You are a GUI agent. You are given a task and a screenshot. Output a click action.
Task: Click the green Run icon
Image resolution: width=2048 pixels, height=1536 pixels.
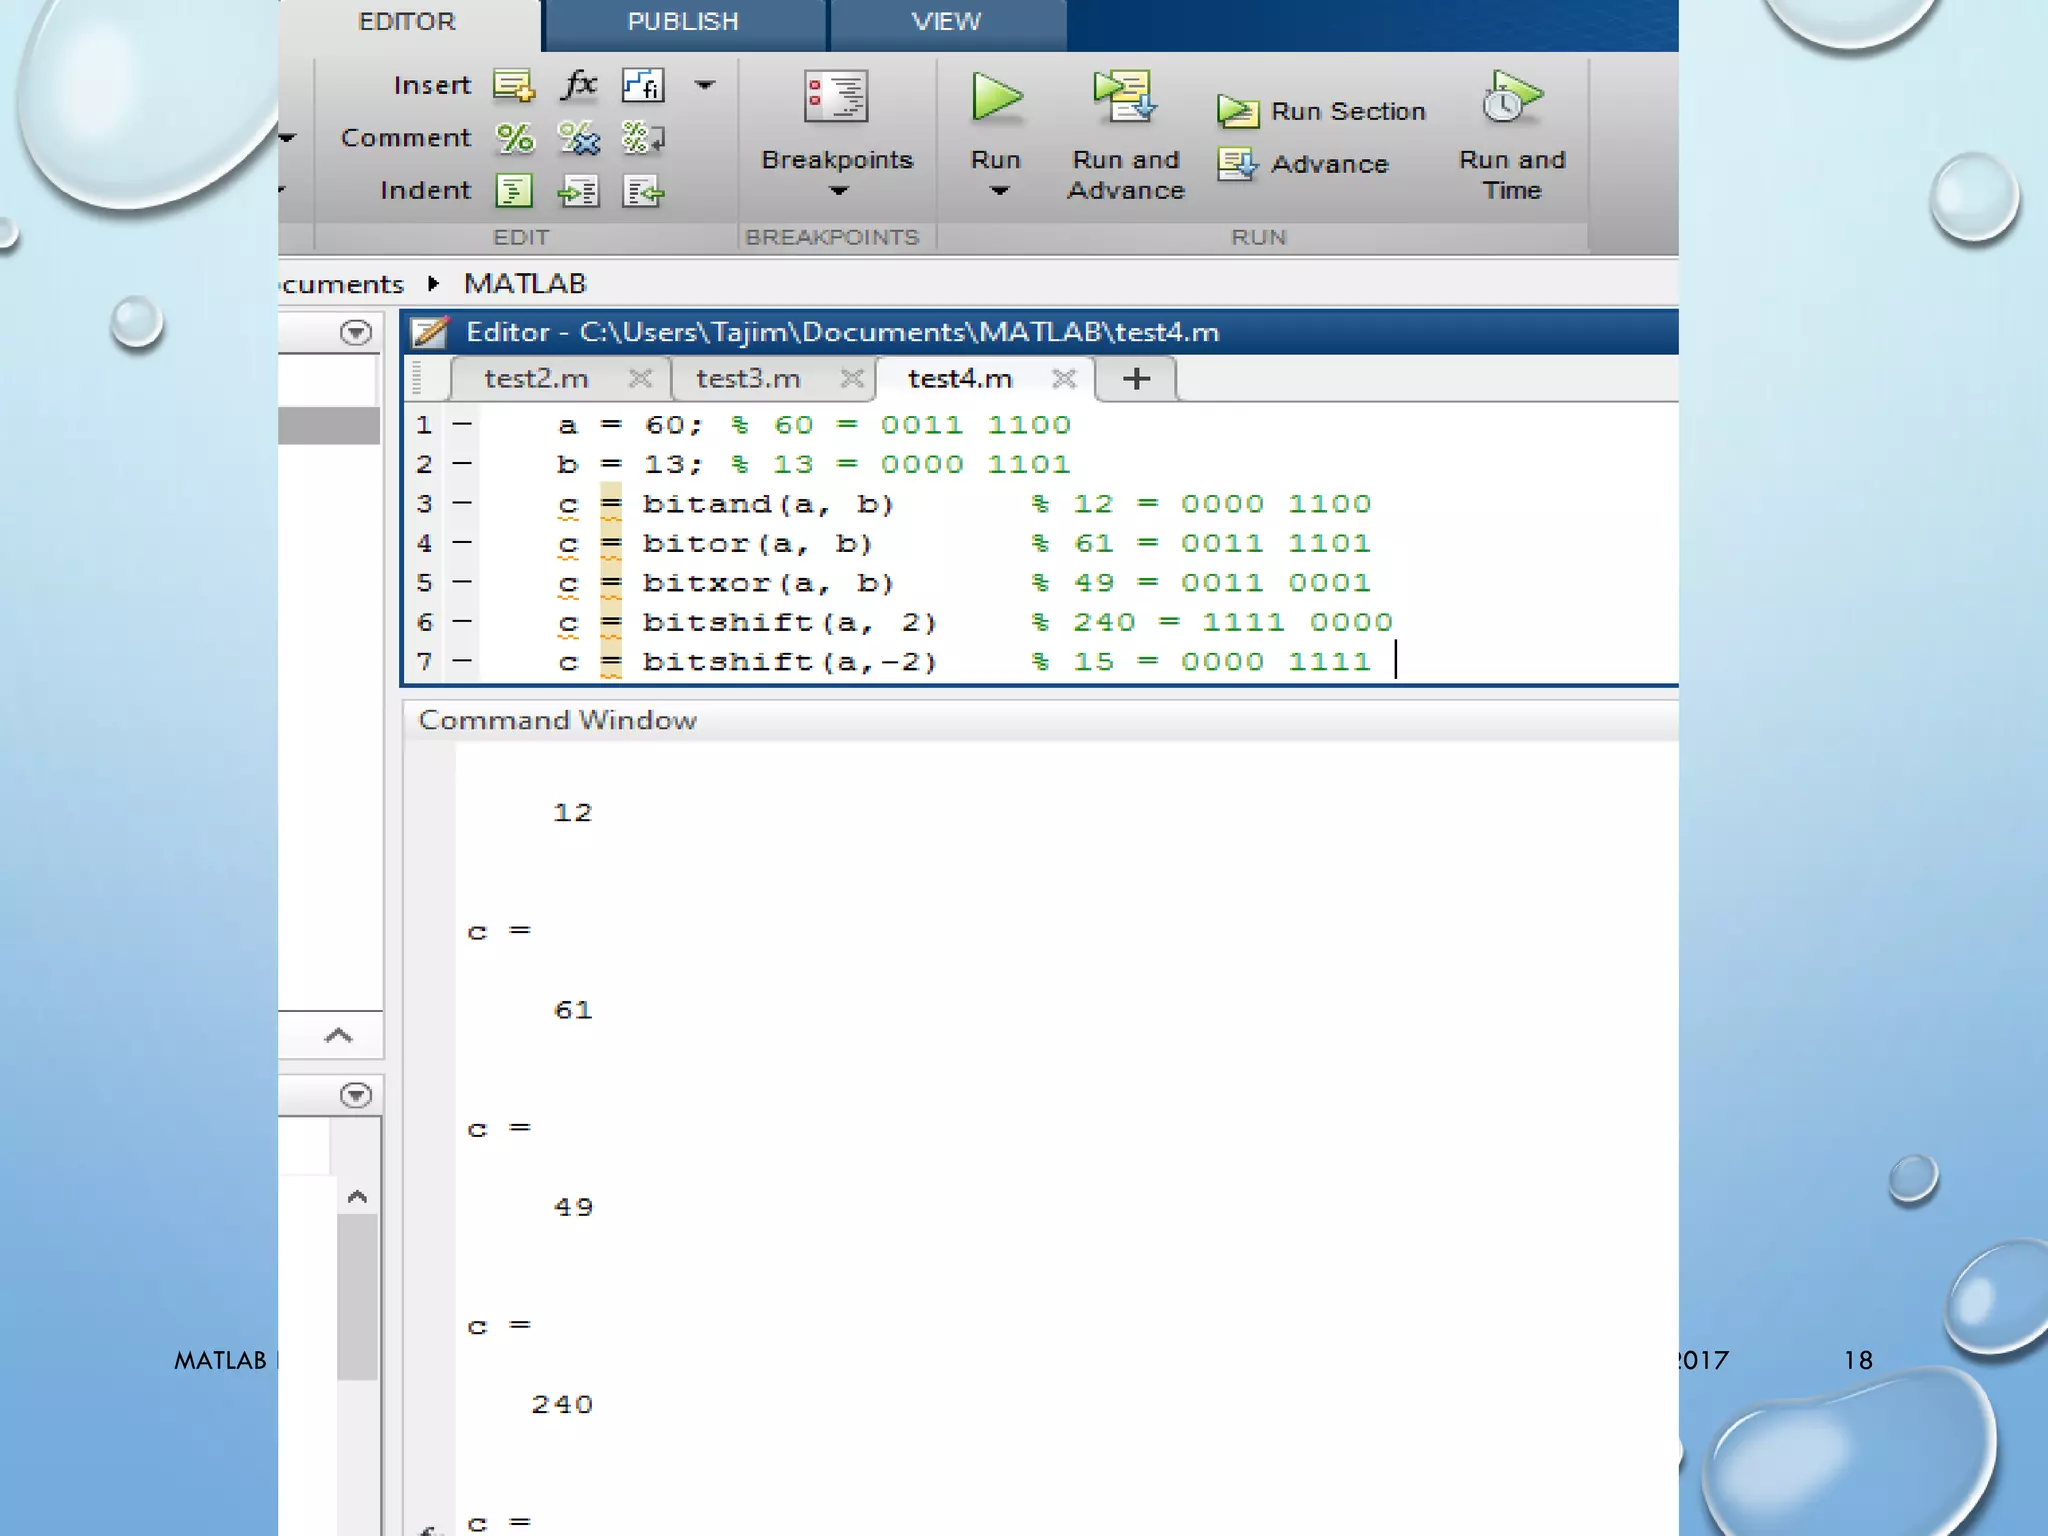(996, 98)
